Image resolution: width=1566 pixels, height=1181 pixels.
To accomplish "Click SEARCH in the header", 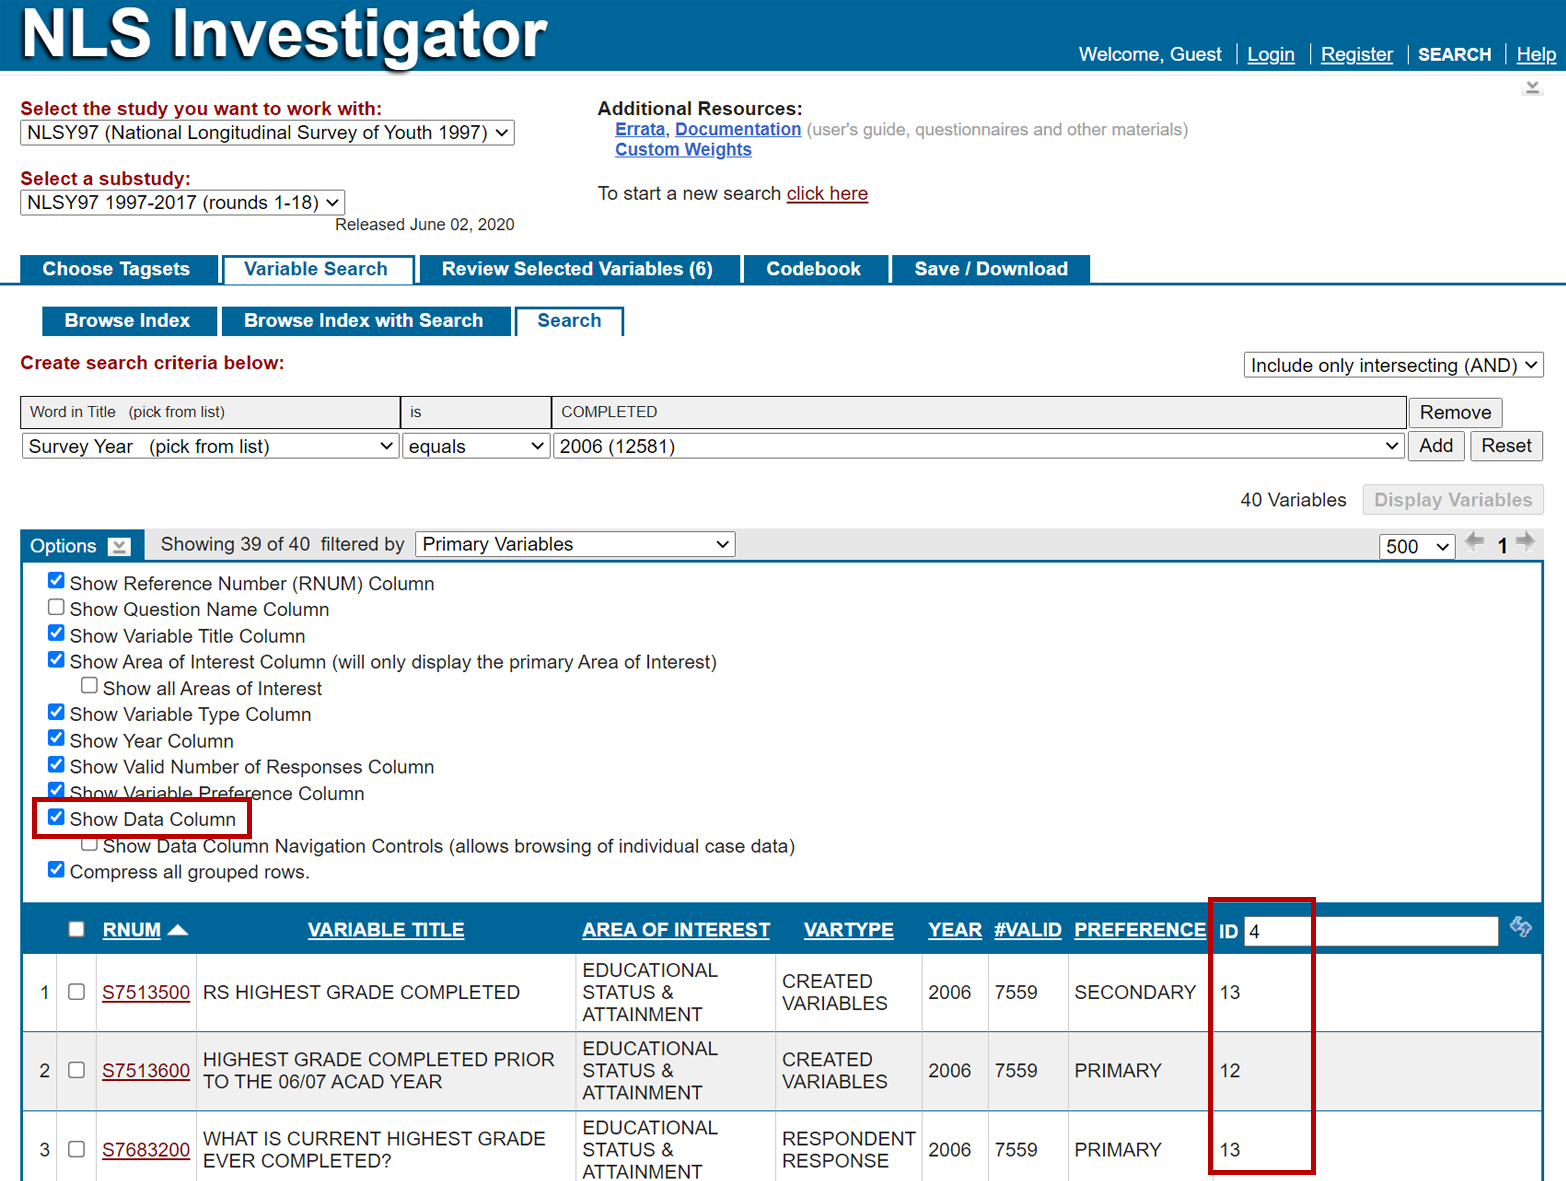I will coord(1454,54).
